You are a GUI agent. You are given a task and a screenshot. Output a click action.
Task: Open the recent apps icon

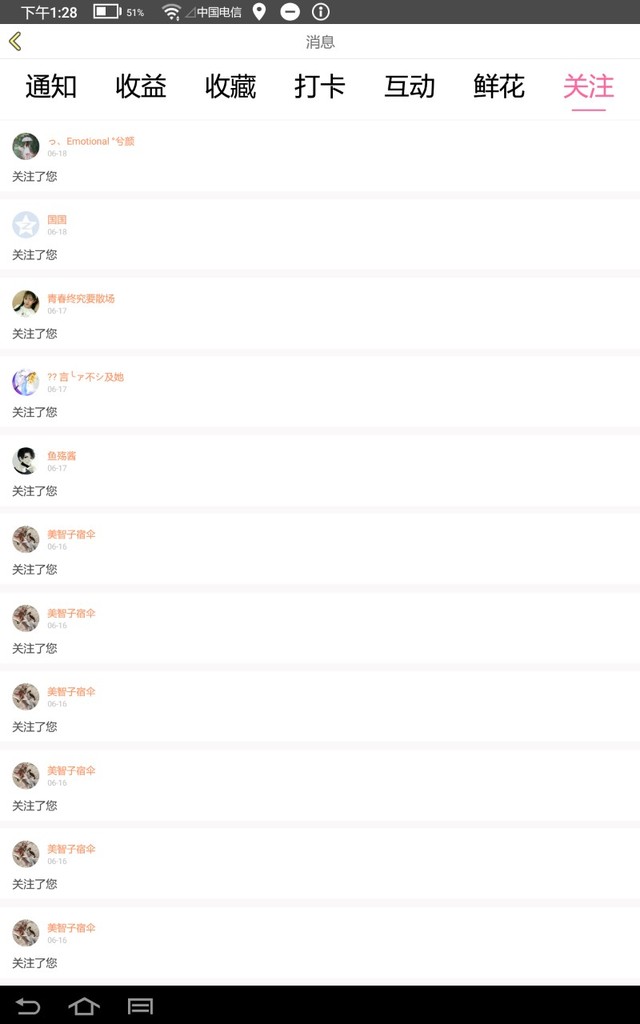[140, 1006]
